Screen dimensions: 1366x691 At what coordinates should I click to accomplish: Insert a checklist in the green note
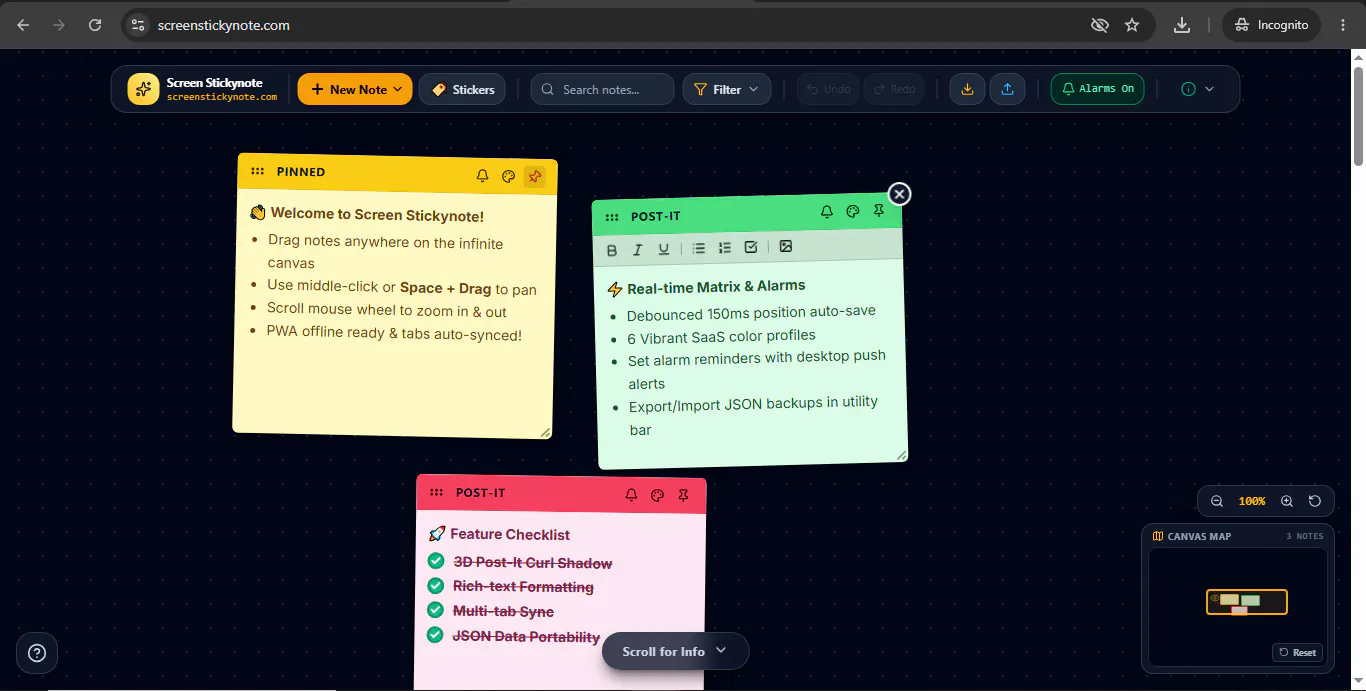point(751,247)
